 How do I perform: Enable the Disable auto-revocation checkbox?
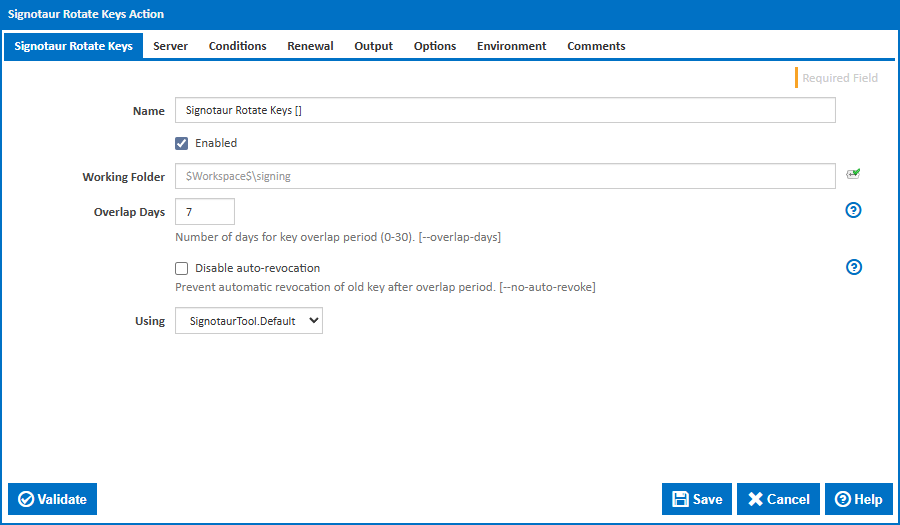click(182, 268)
